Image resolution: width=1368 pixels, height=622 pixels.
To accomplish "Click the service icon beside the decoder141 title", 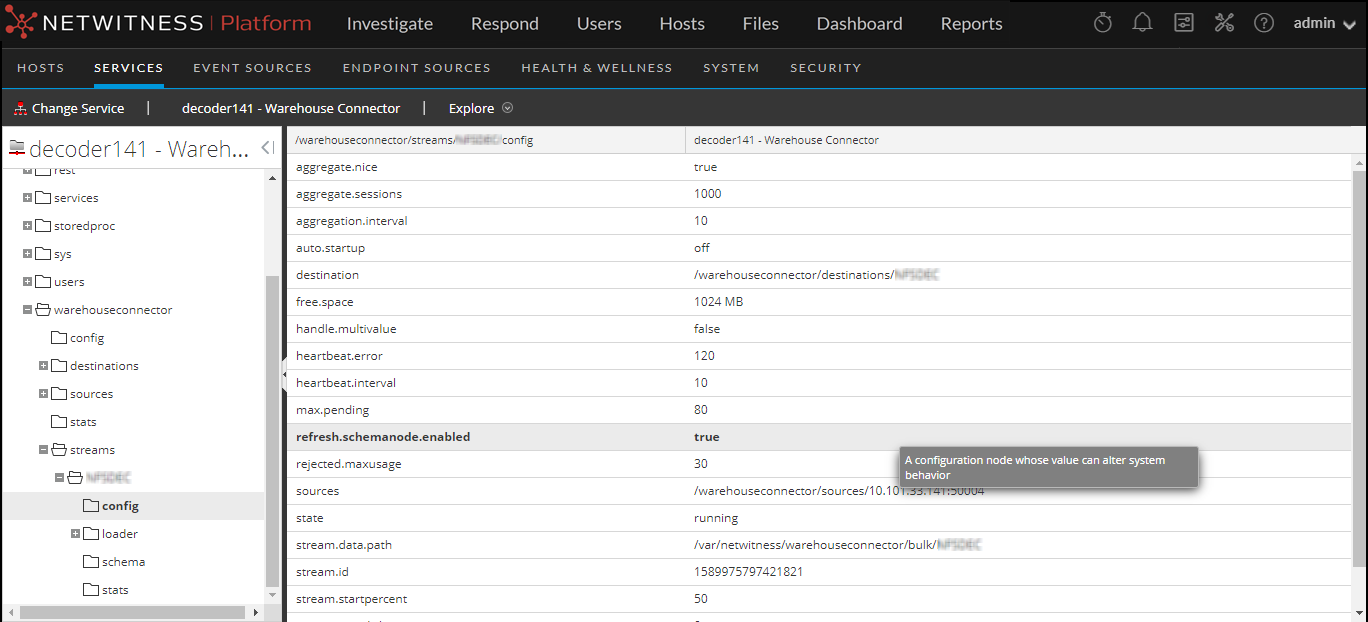I will click(x=16, y=149).
